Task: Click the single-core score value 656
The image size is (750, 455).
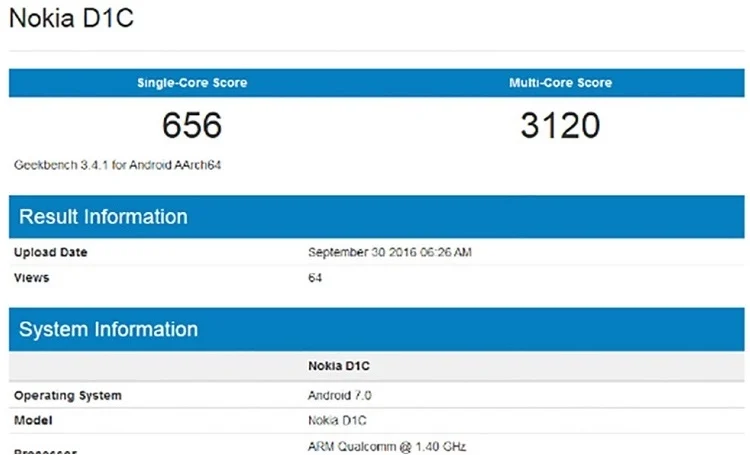Action: pos(192,125)
